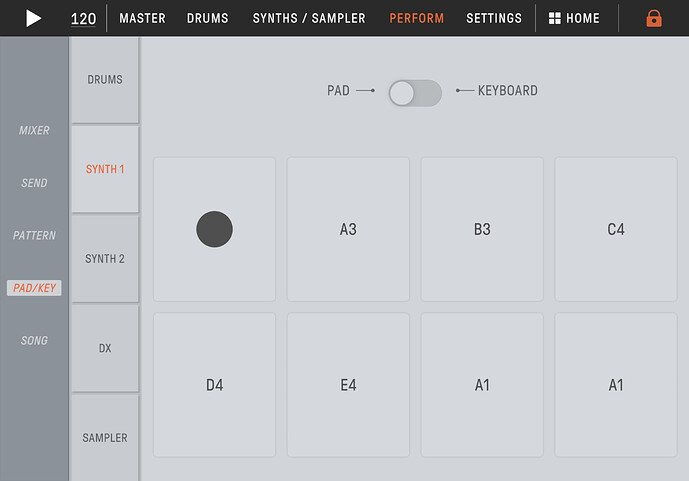689x481 pixels.
Task: Tap the C4 pad
Action: [x=616, y=229]
